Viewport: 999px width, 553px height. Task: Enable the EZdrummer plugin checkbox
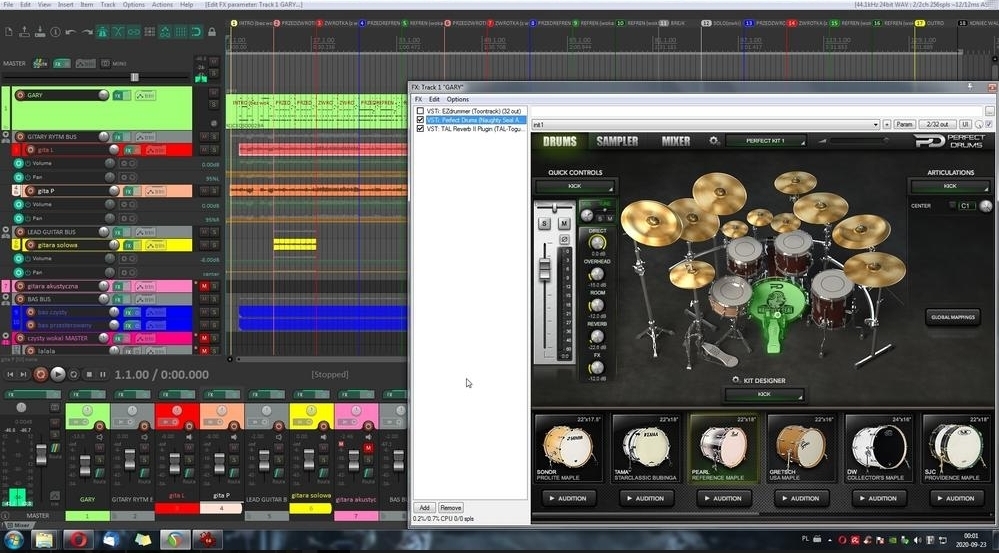(420, 111)
